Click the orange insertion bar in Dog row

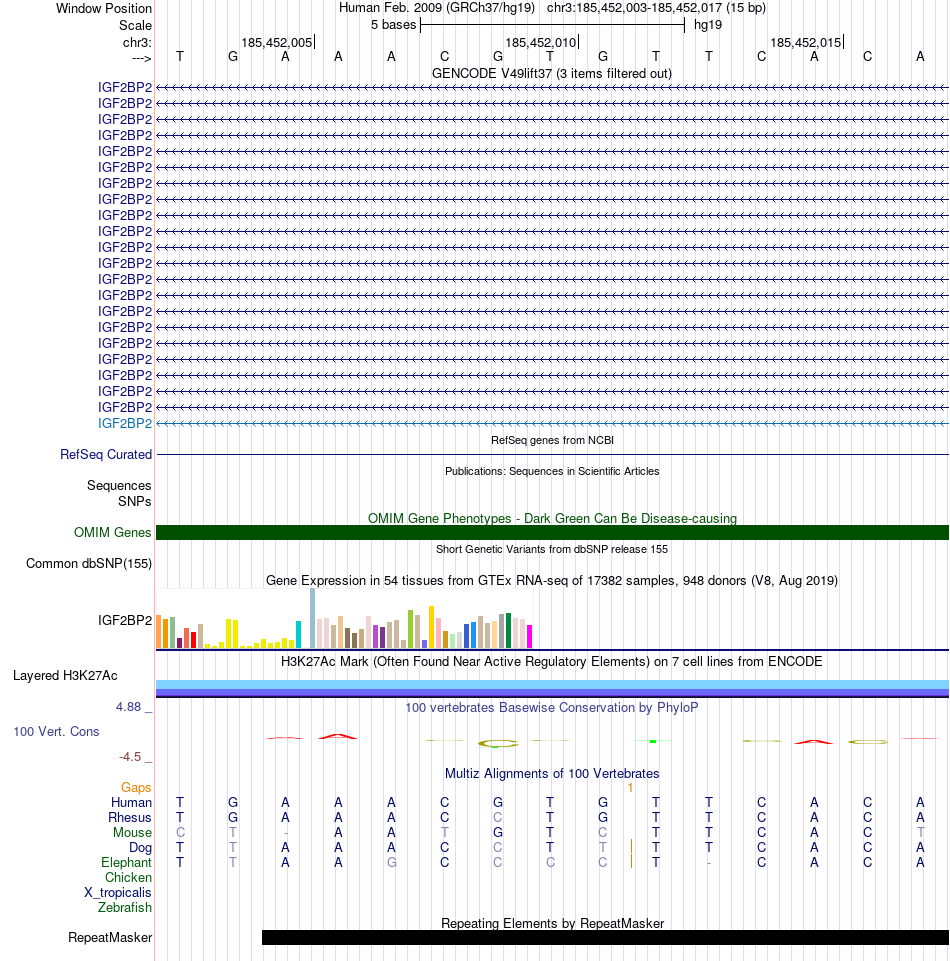(x=631, y=847)
